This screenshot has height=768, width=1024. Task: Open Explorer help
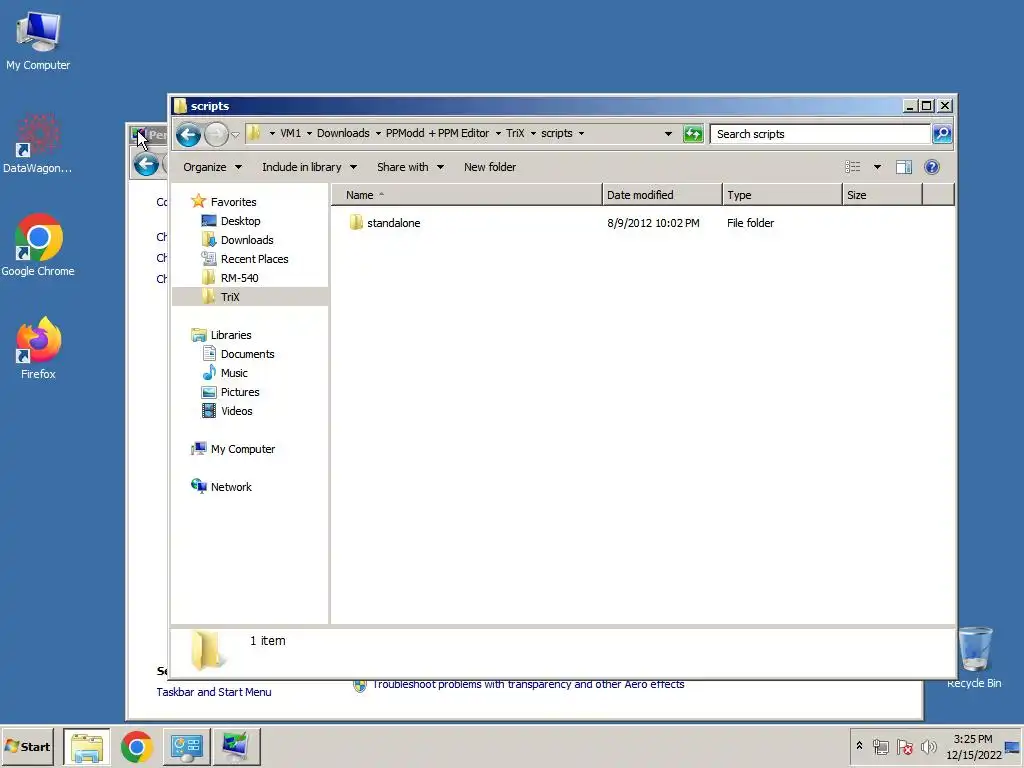[932, 167]
